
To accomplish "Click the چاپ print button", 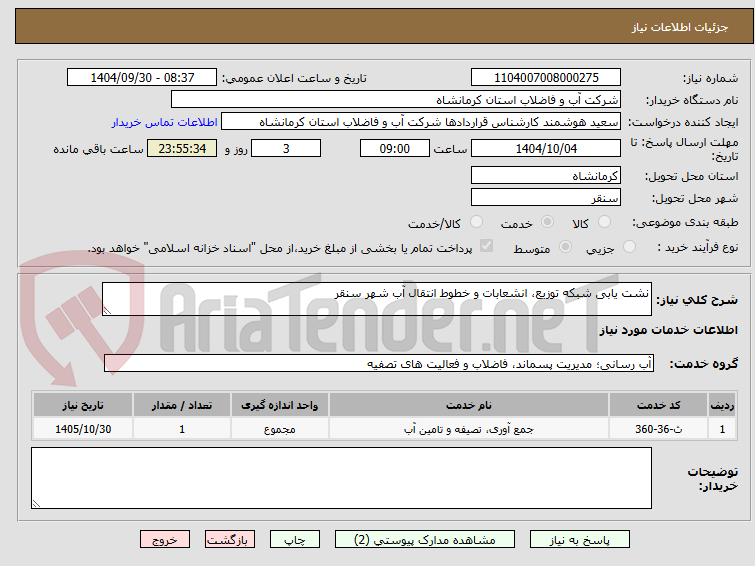I will (x=295, y=540).
